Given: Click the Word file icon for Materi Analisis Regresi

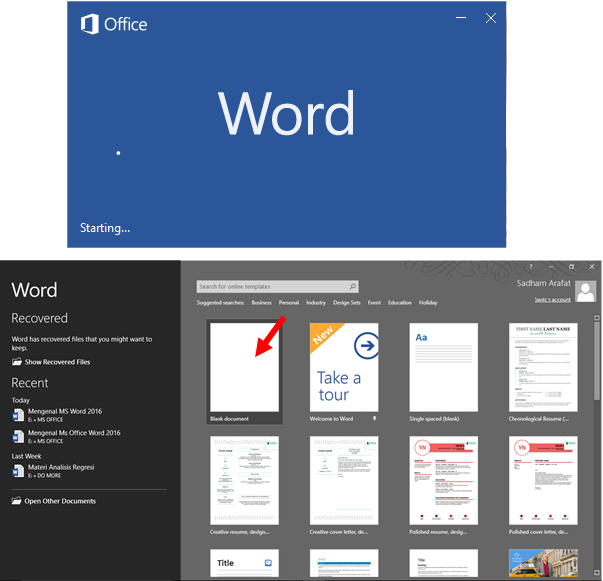Looking at the screenshot, I should 18,471.
